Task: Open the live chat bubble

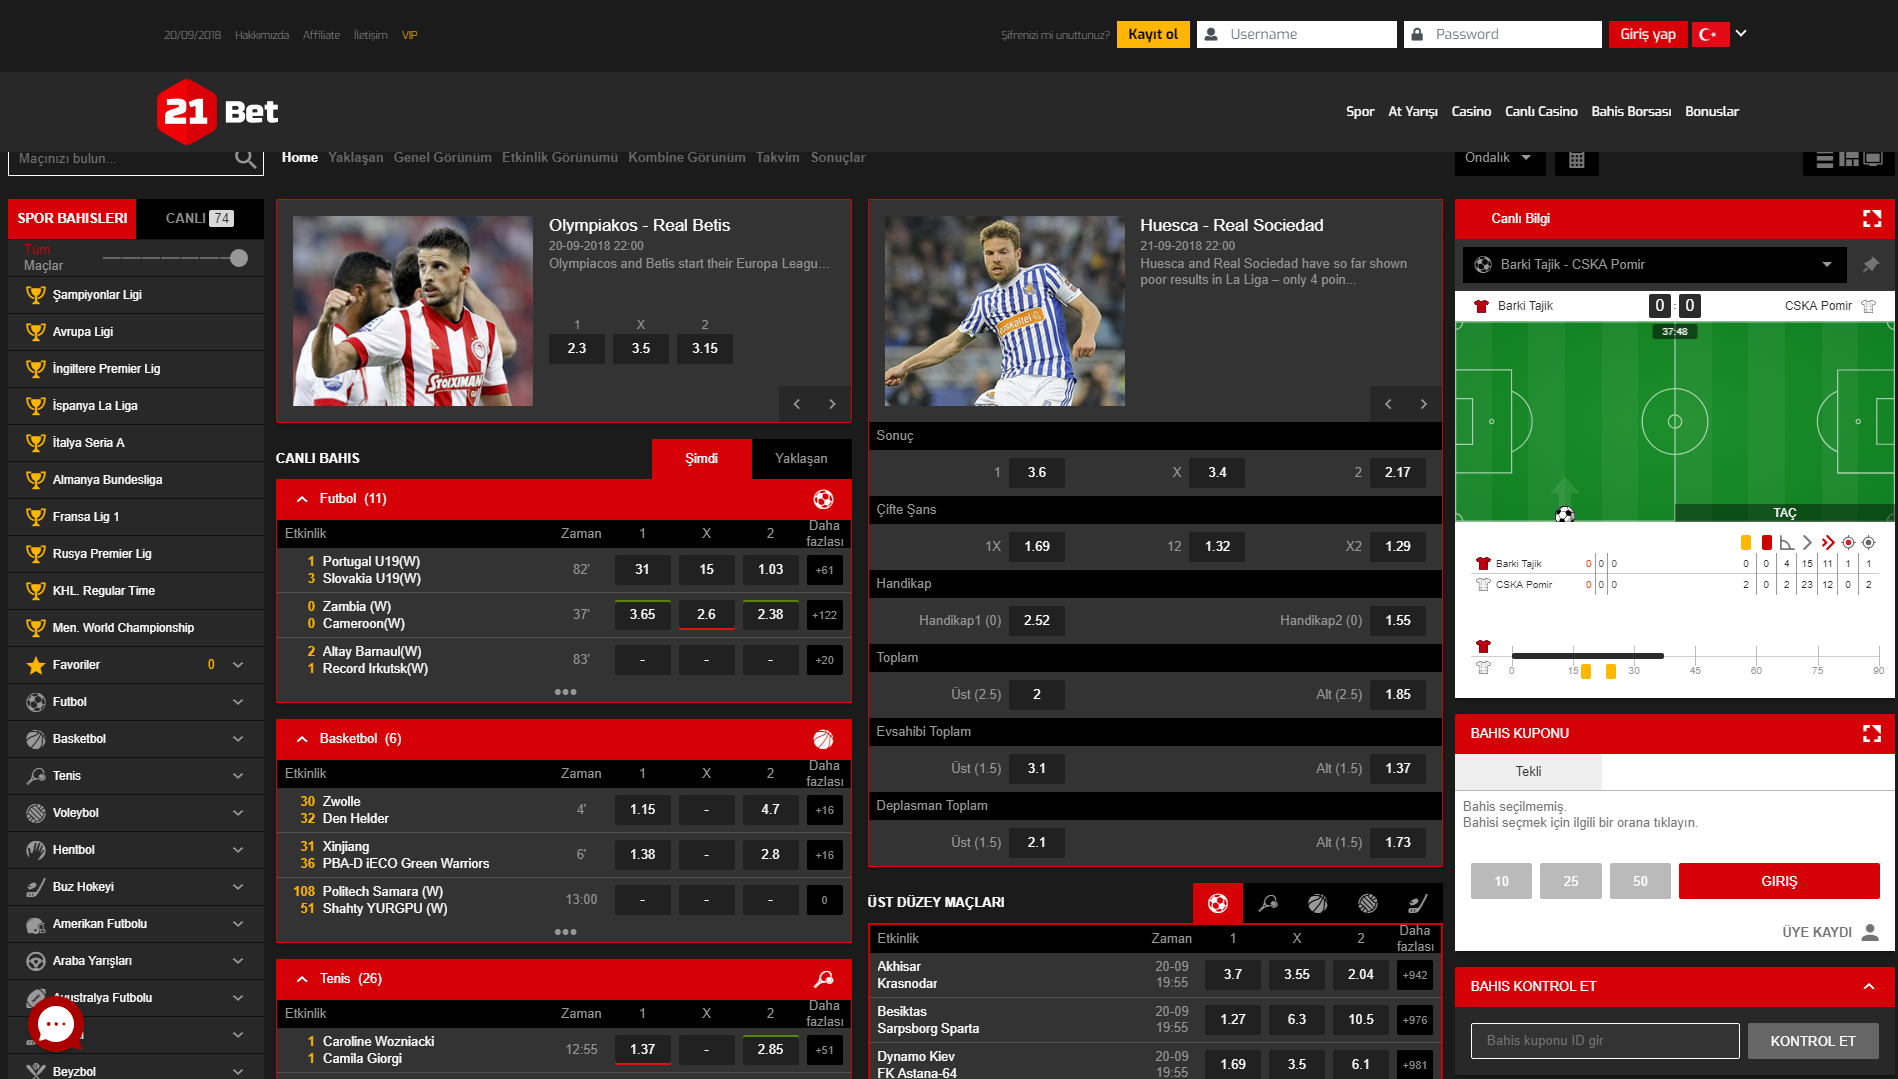Action: [x=55, y=1024]
